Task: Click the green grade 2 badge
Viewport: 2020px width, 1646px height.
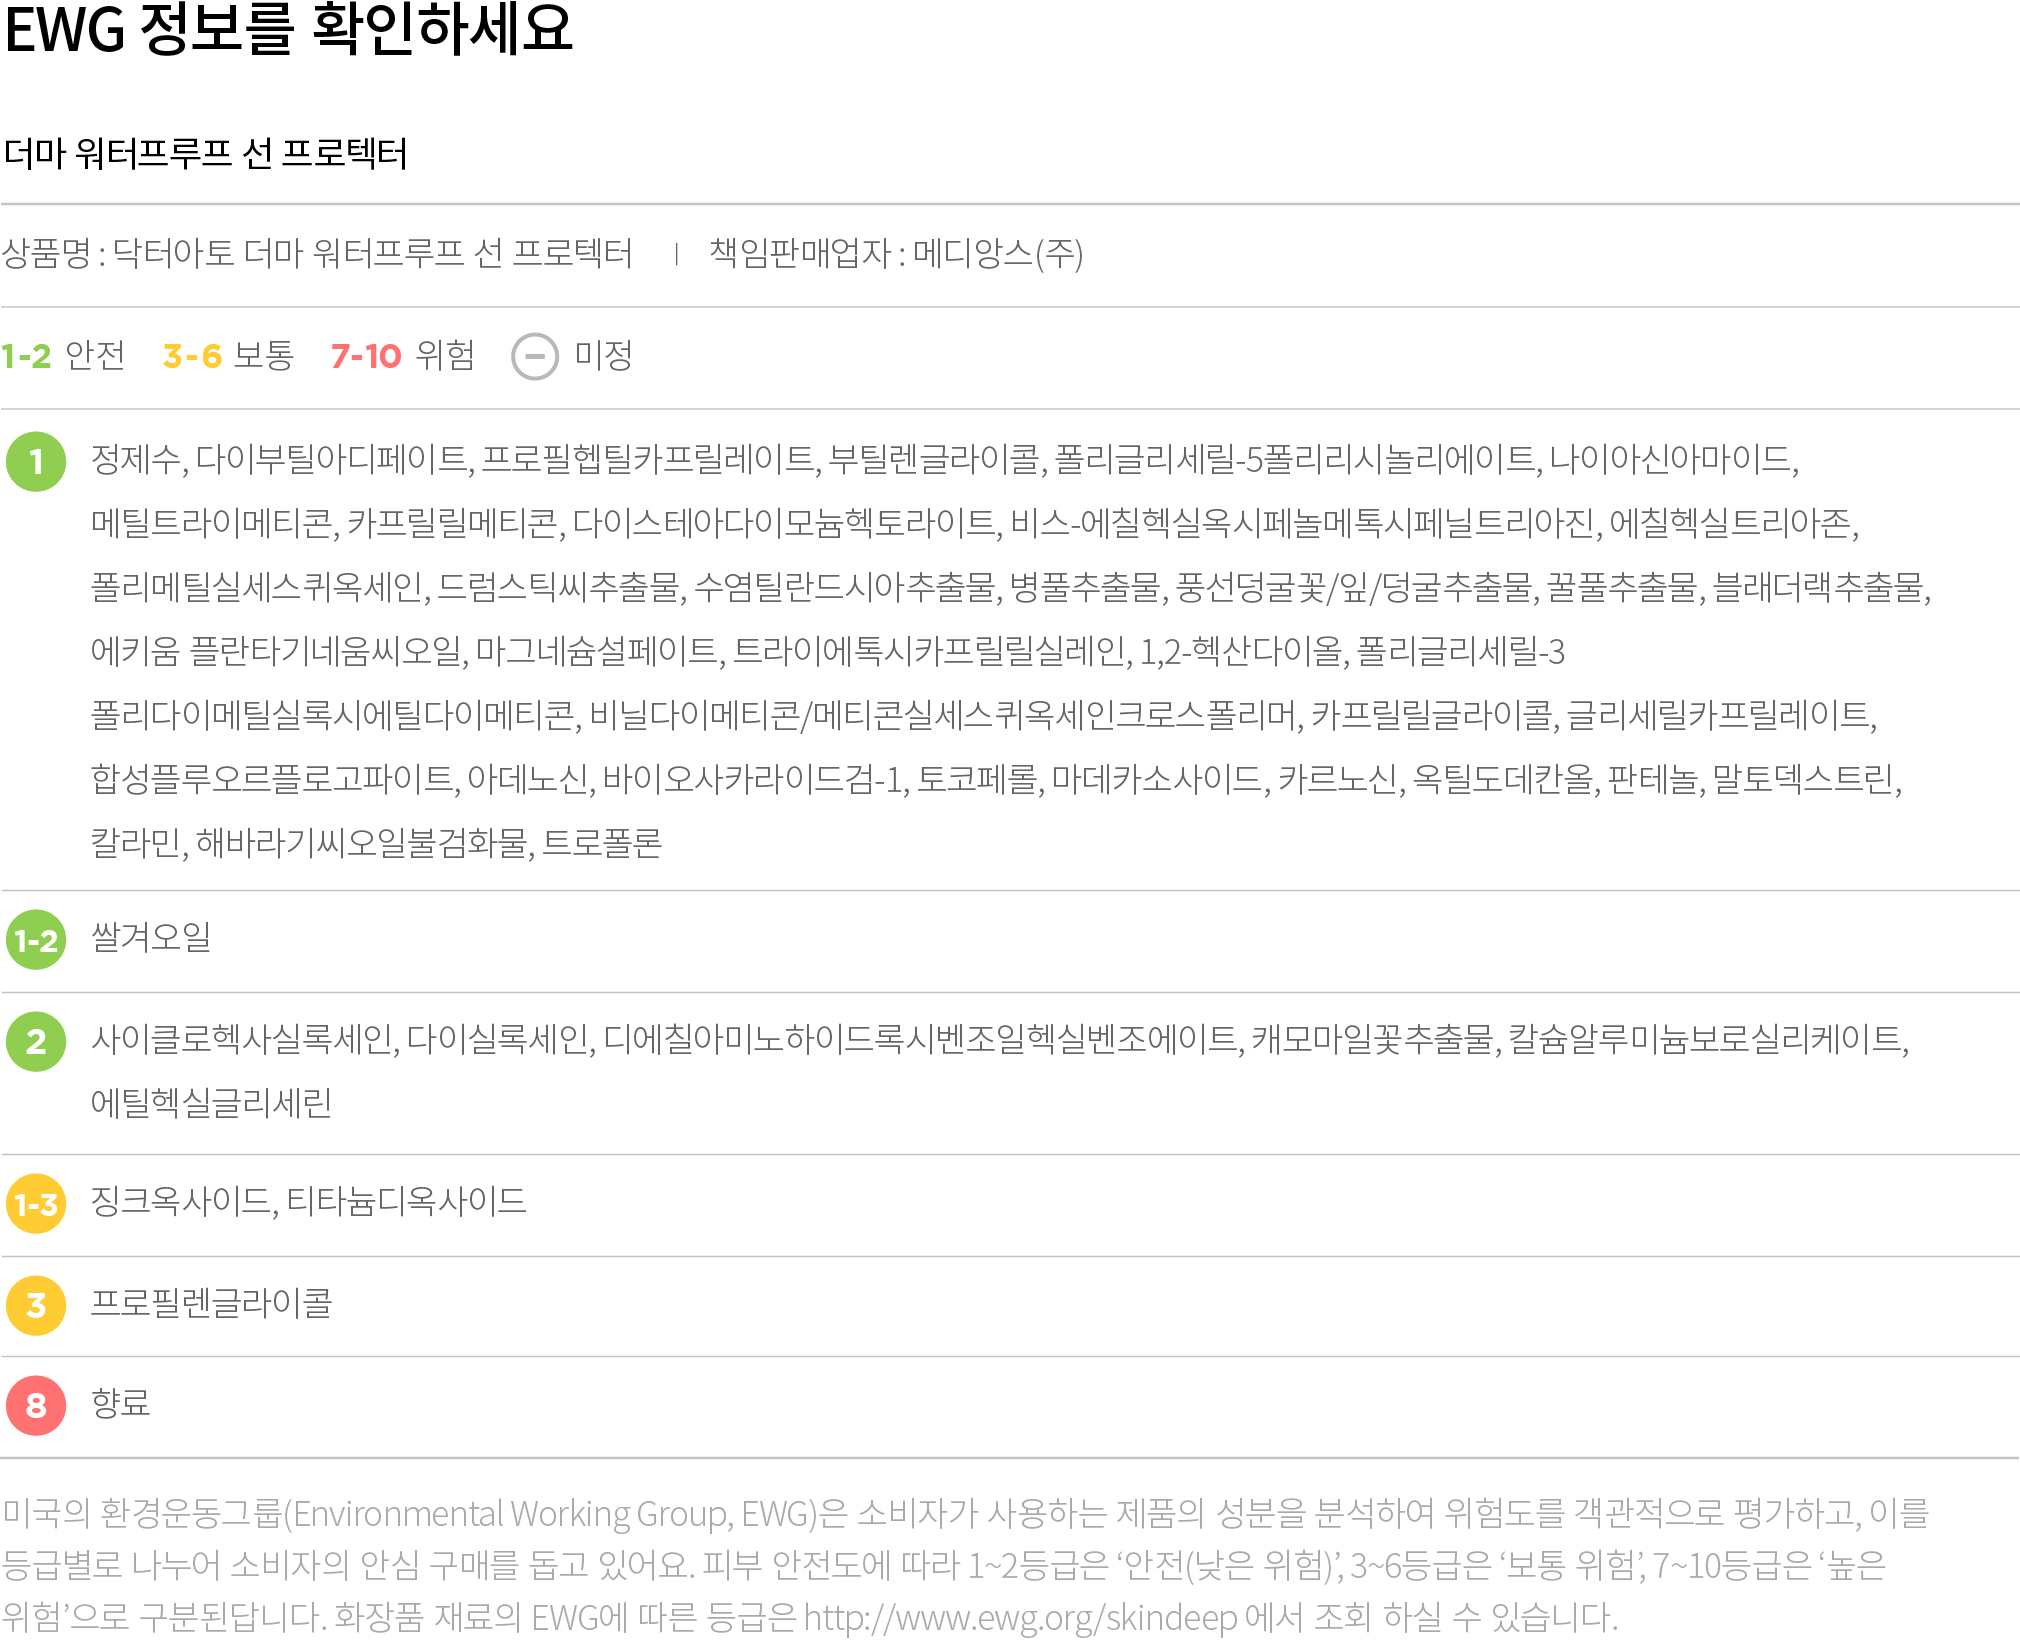Action: [36, 1041]
